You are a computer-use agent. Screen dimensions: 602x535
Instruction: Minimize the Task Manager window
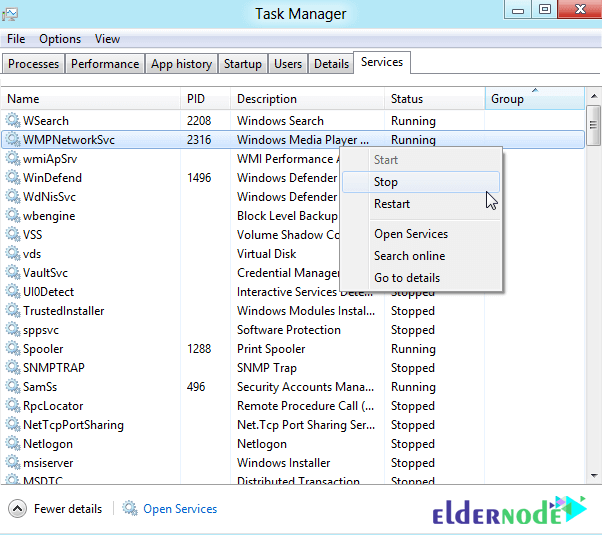518,9
